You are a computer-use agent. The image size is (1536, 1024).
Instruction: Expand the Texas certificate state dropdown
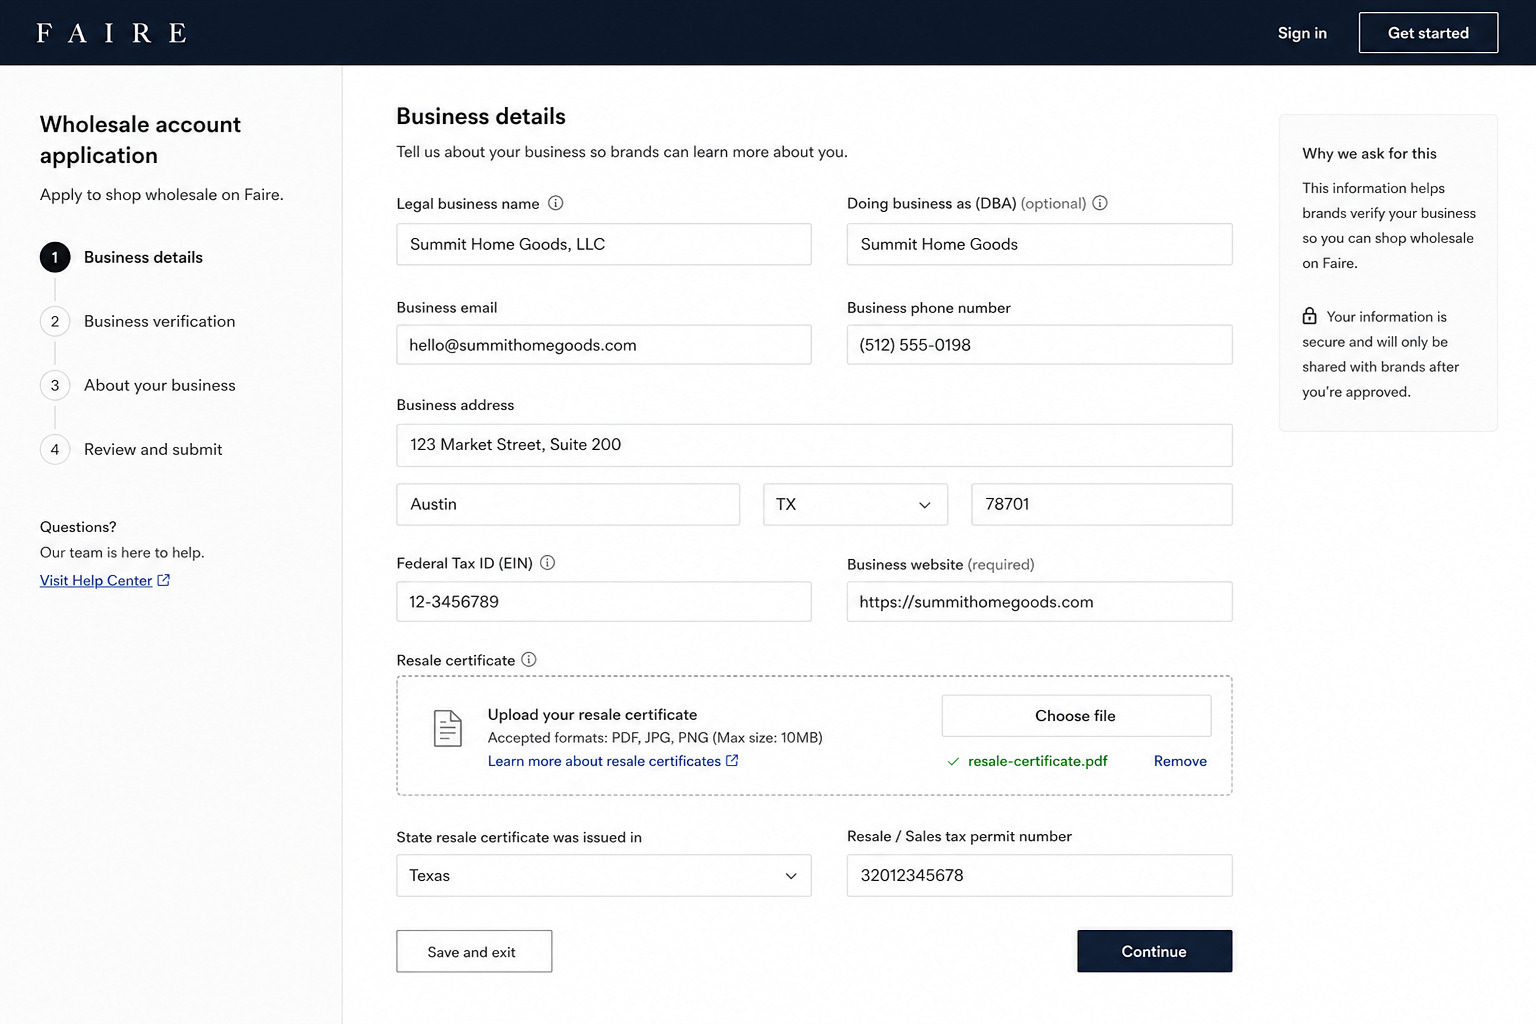[x=604, y=876]
